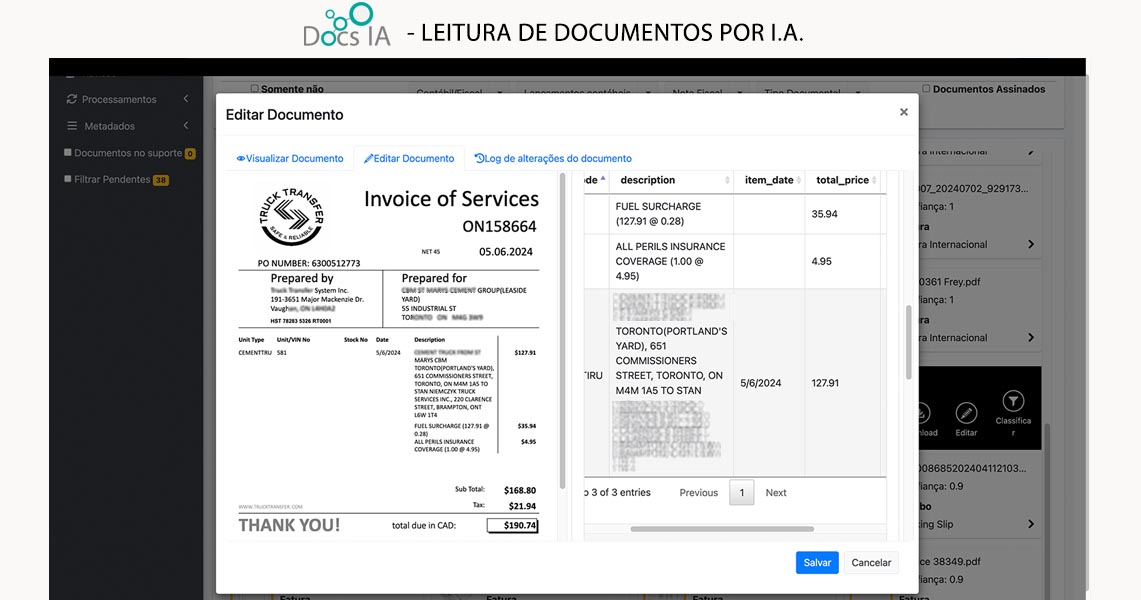
Task: Go to the Next page of entries
Action: pyautogui.click(x=776, y=492)
